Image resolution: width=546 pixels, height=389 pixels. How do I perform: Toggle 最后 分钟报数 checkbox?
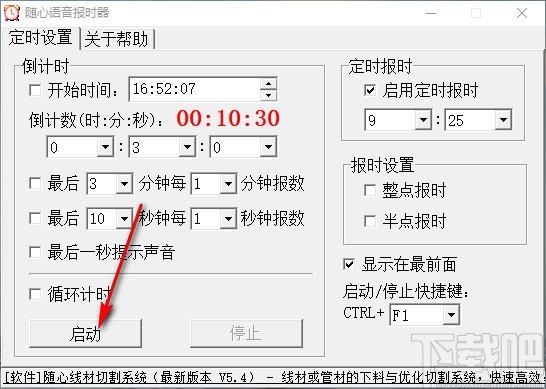tap(35, 183)
